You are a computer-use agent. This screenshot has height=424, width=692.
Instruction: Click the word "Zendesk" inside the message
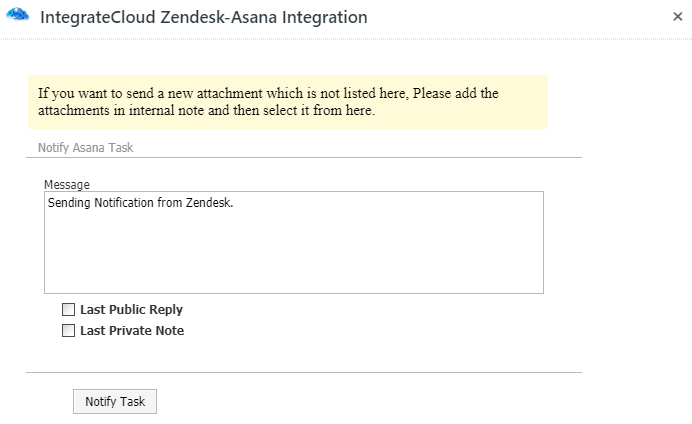tap(208, 203)
